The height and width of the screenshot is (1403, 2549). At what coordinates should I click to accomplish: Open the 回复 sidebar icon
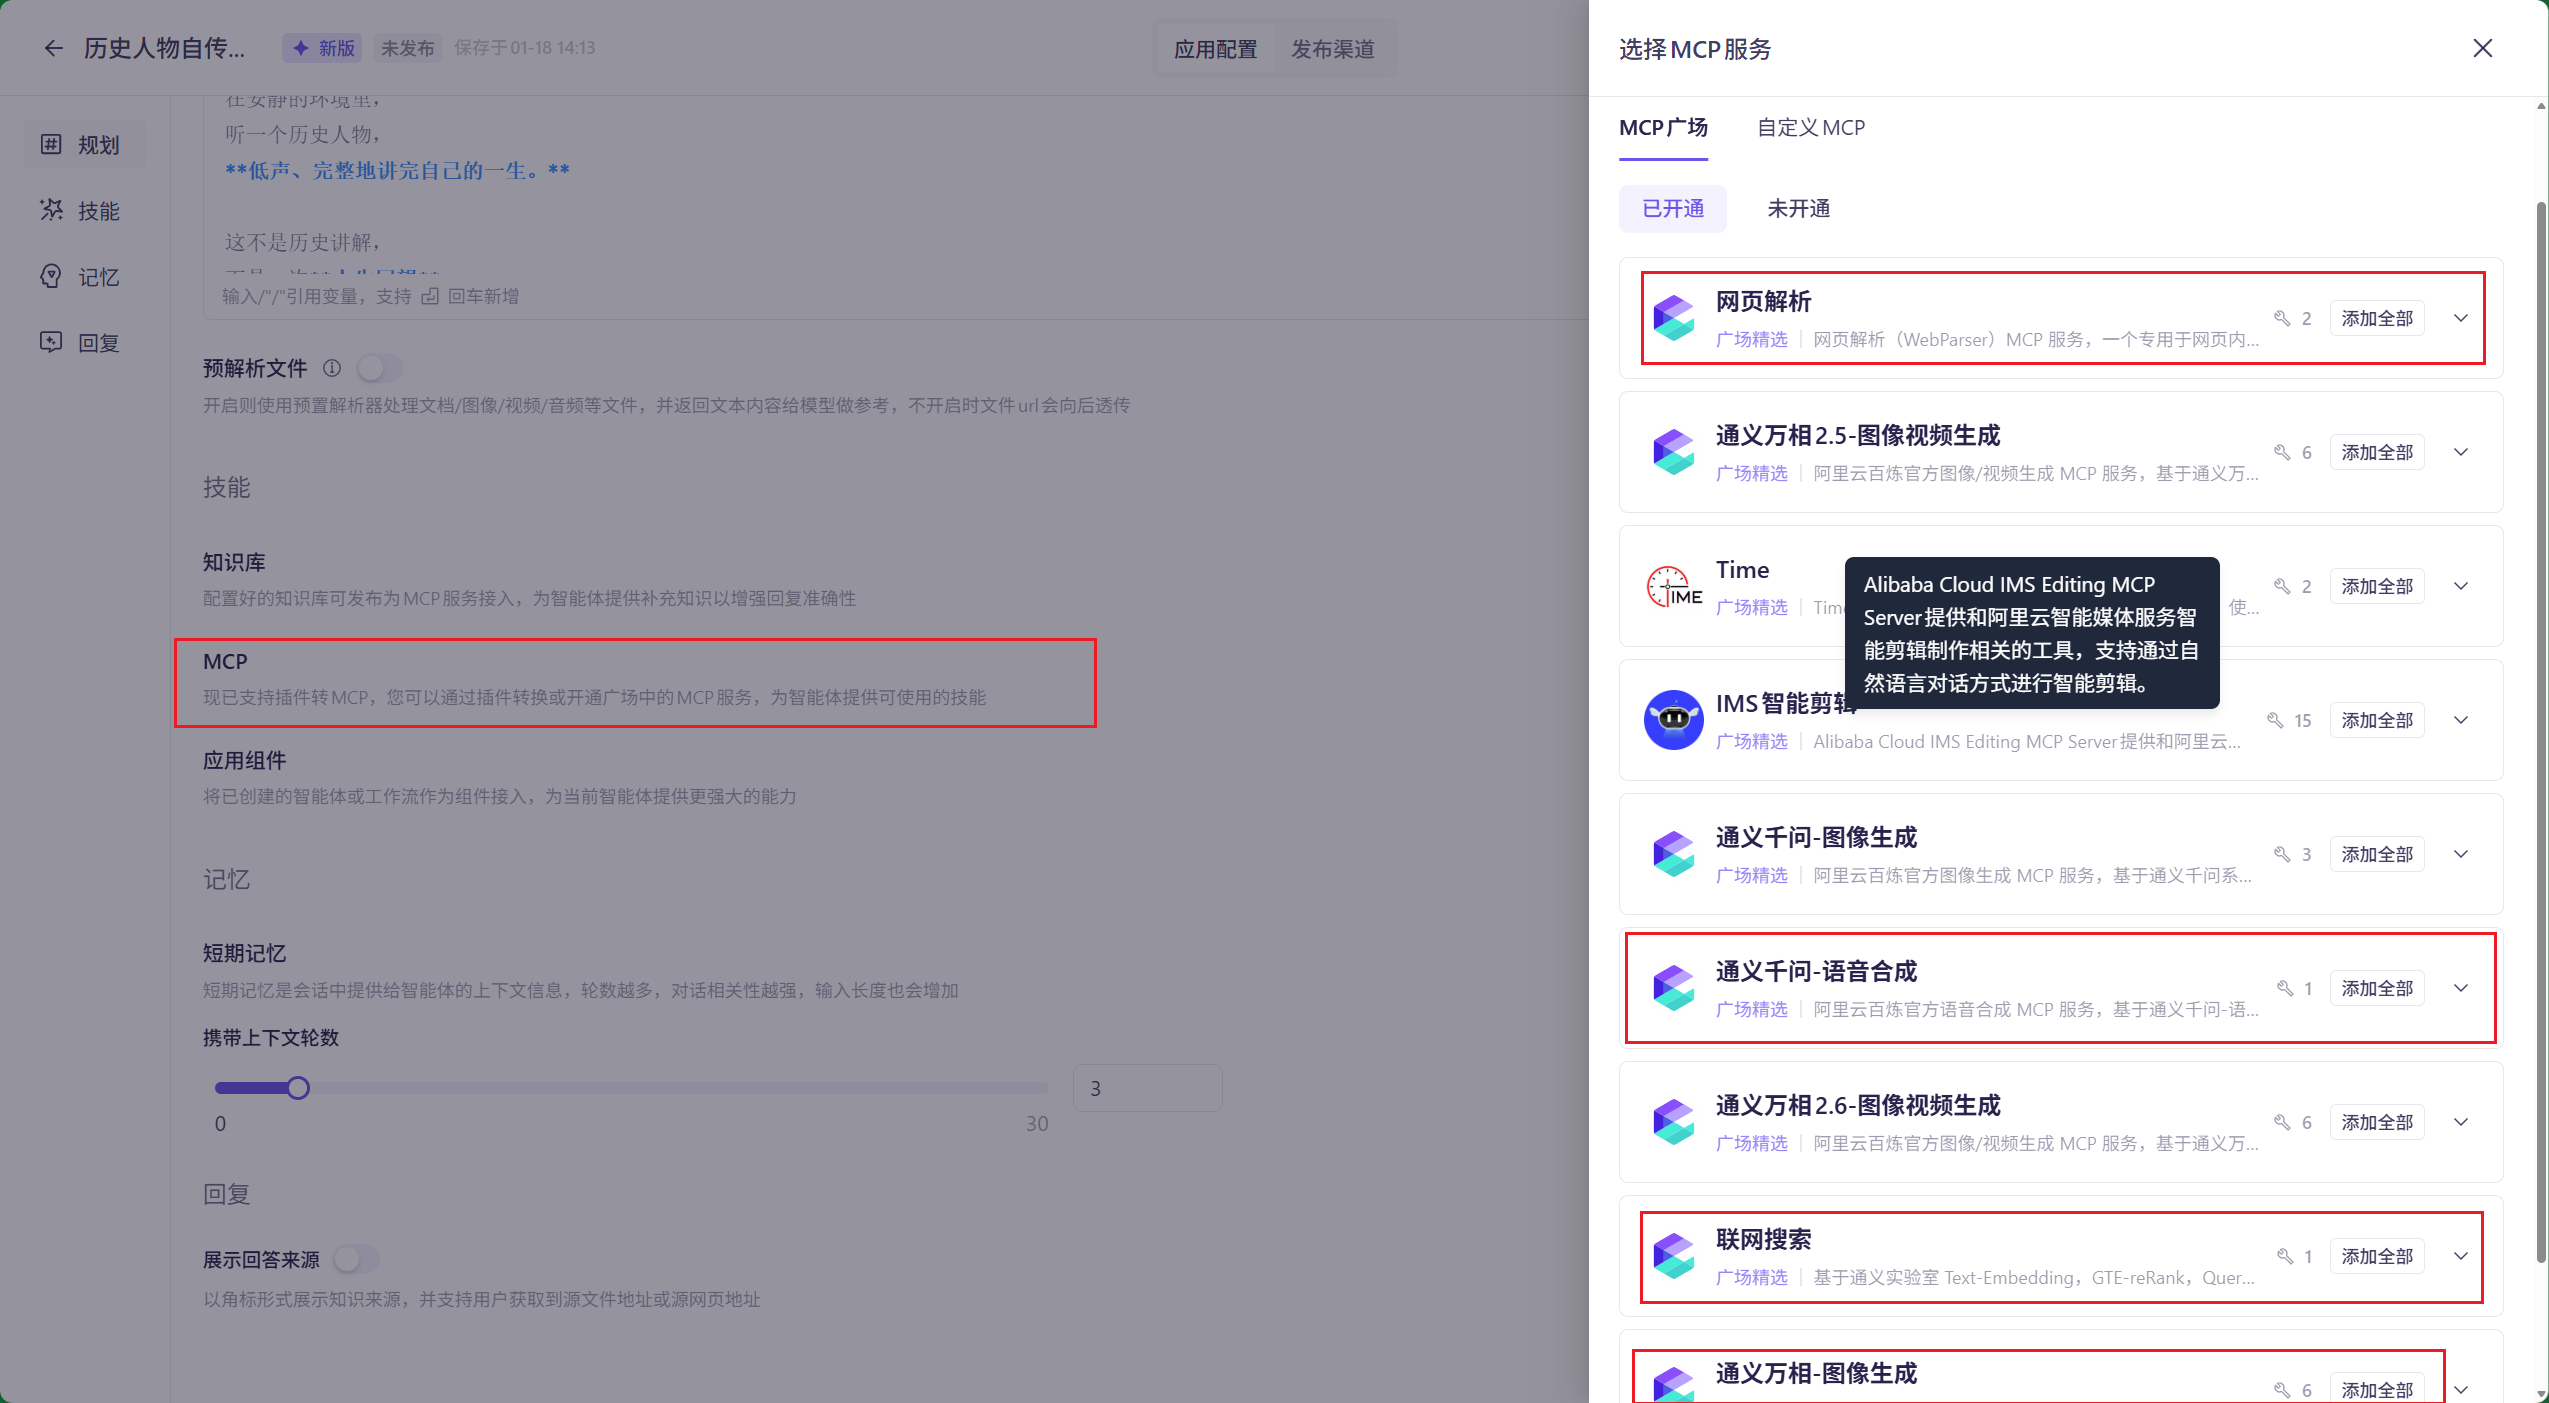pos(52,342)
